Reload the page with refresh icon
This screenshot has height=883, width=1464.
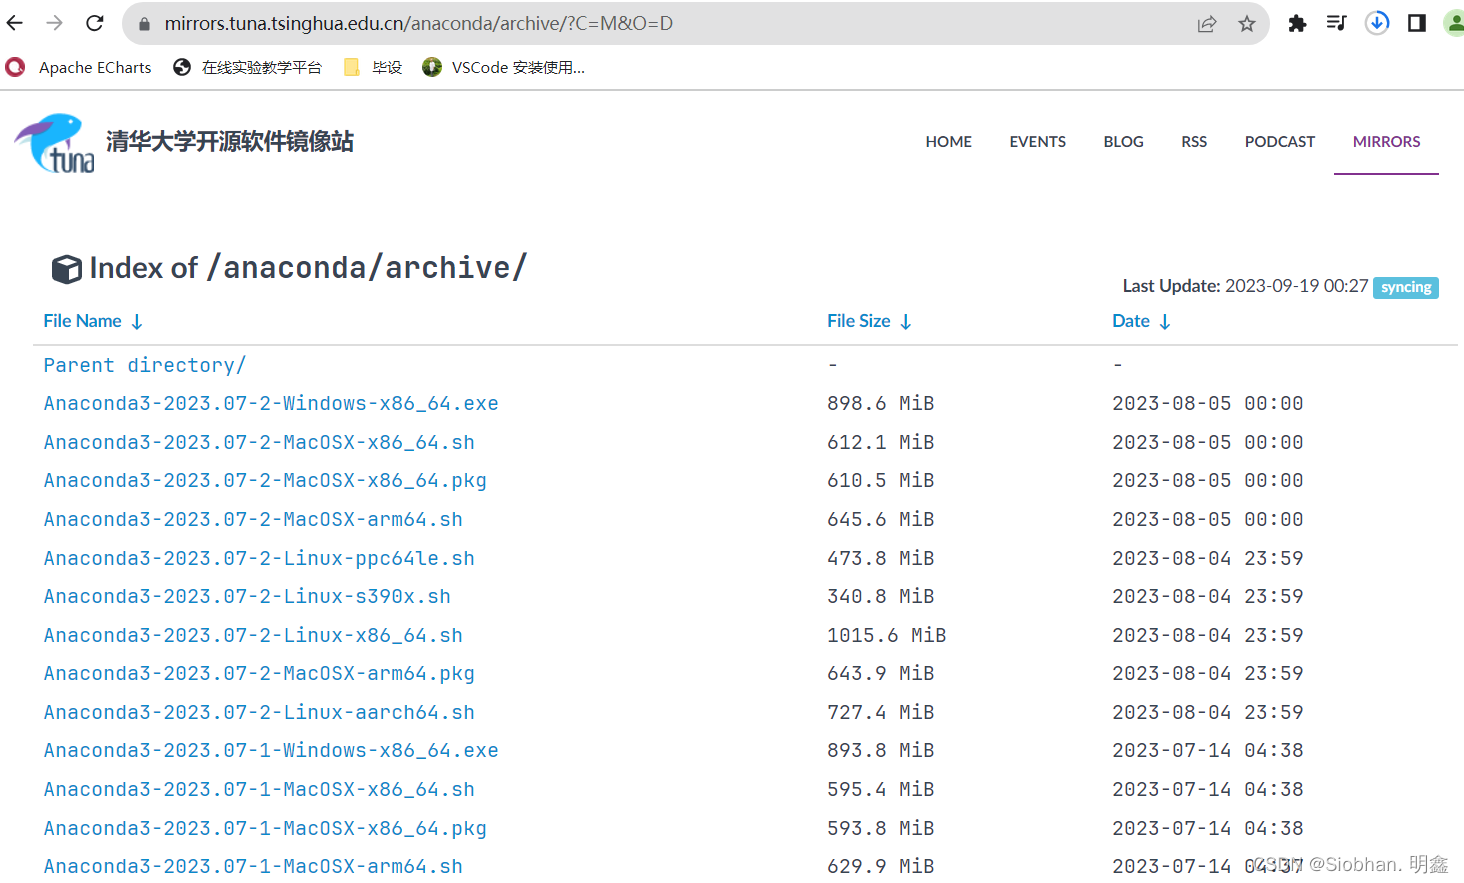point(95,23)
